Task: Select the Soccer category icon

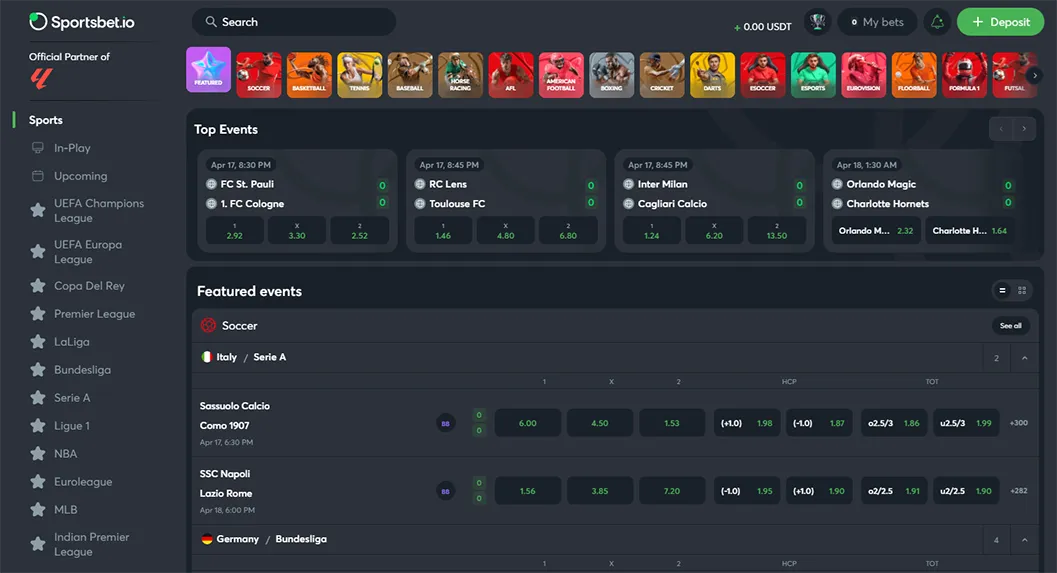Action: click(x=259, y=75)
